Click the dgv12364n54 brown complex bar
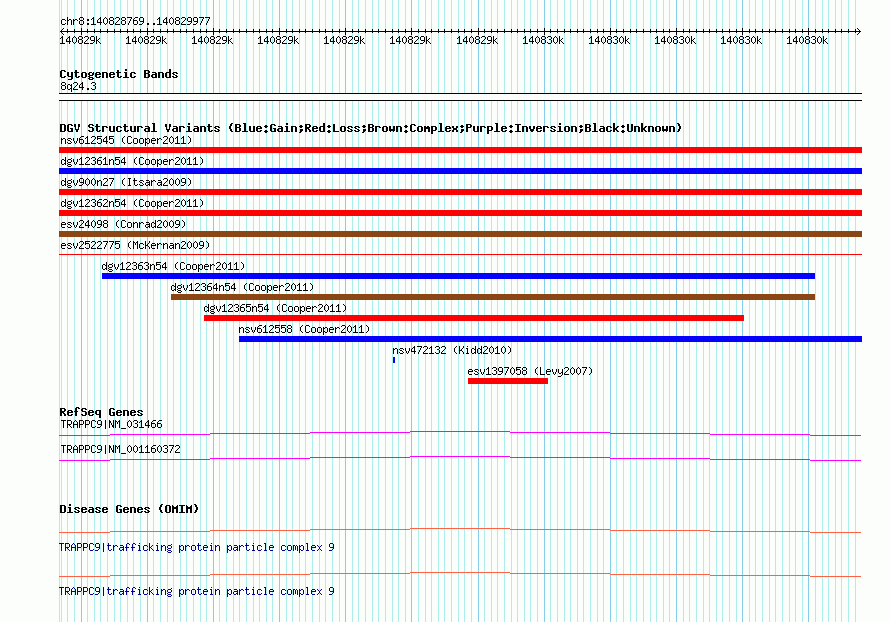This screenshot has width=890, height=622. pos(493,297)
